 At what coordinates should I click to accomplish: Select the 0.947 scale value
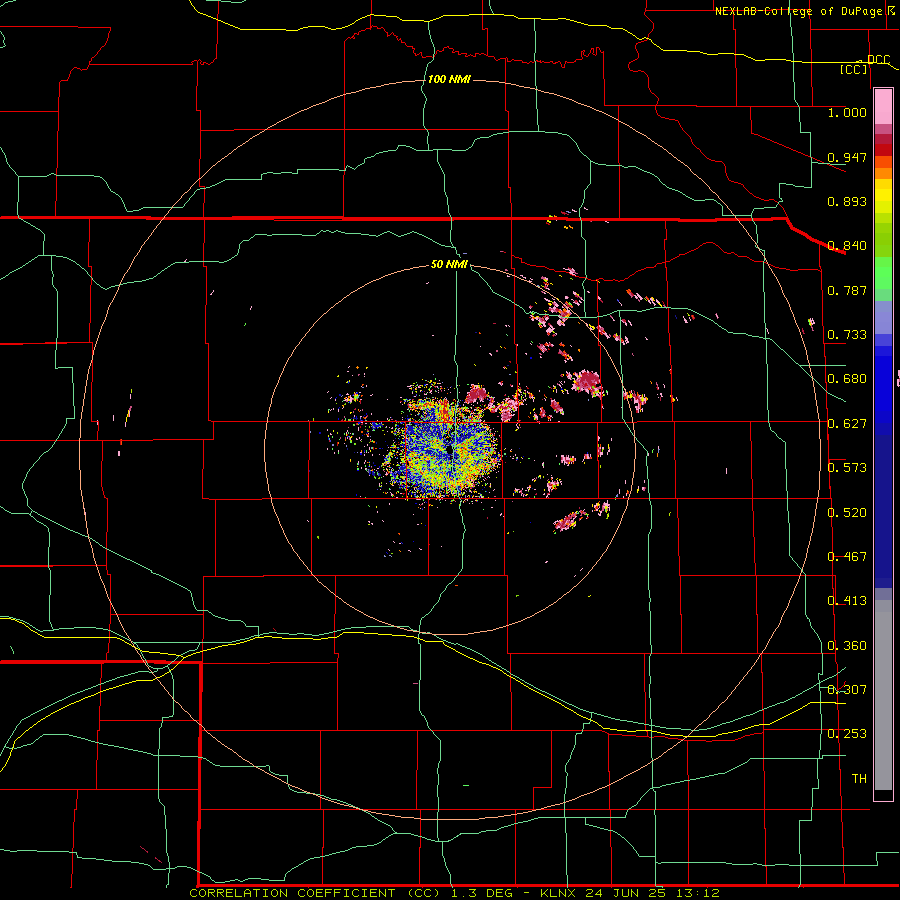pos(847,157)
